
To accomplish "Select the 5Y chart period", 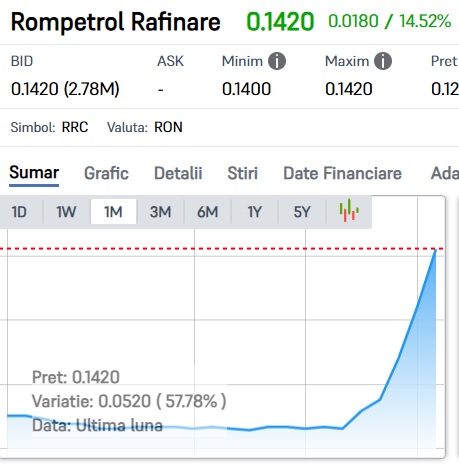I will 302,212.
